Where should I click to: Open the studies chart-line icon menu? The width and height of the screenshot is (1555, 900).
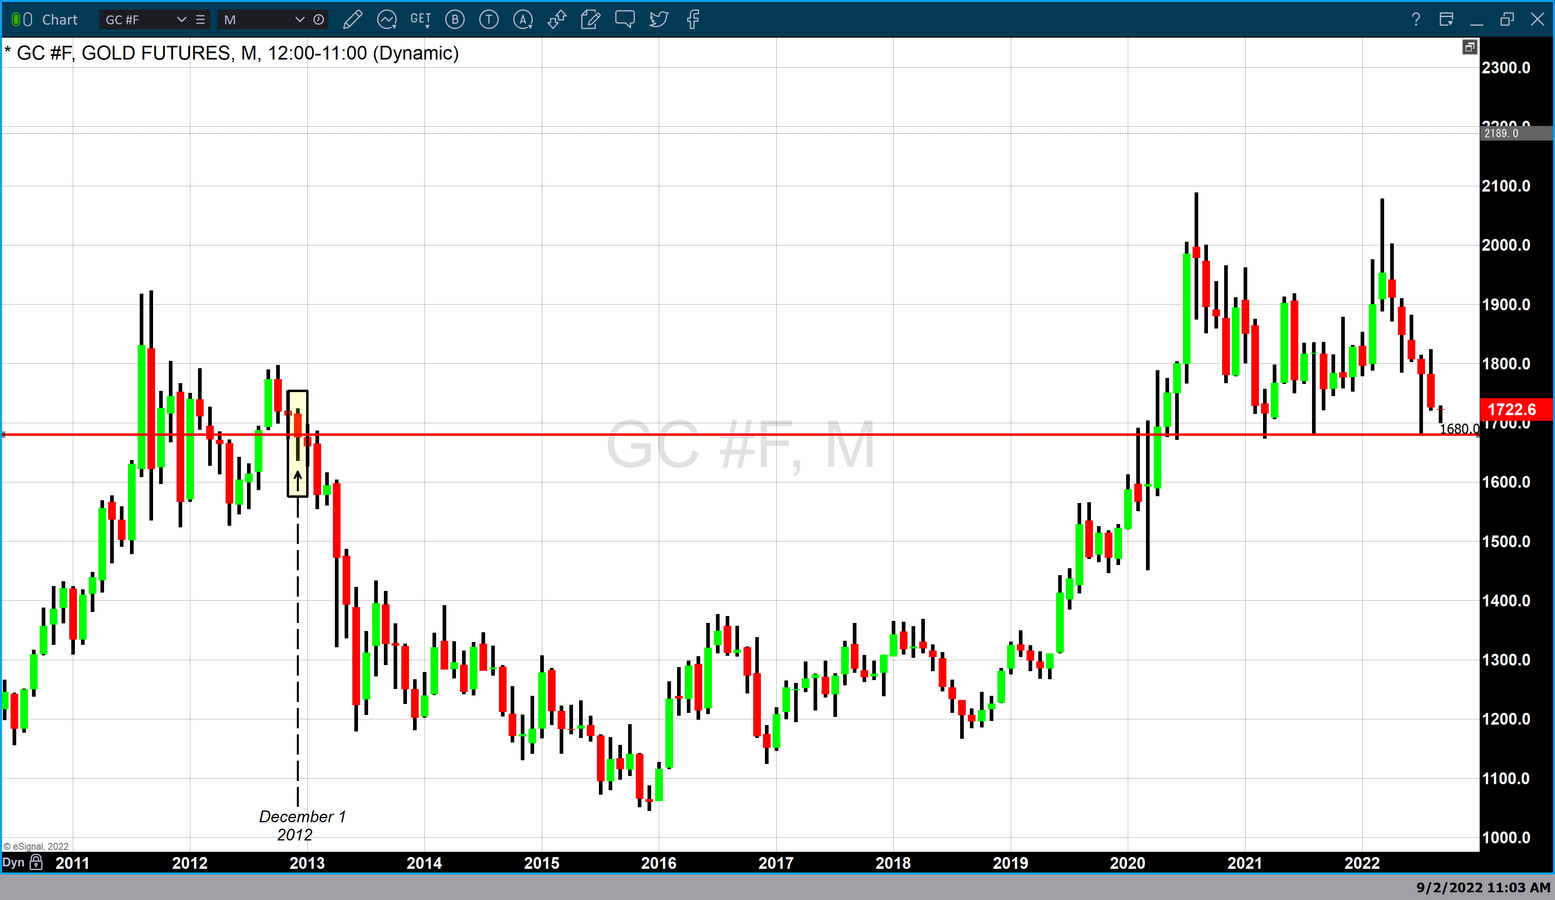coord(387,19)
